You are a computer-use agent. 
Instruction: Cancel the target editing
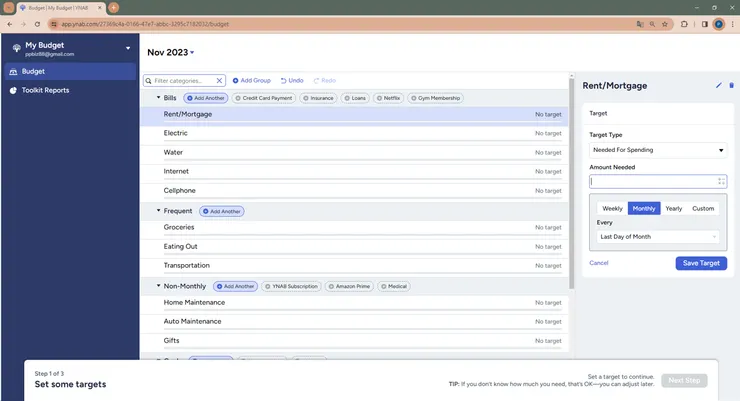(x=598, y=263)
